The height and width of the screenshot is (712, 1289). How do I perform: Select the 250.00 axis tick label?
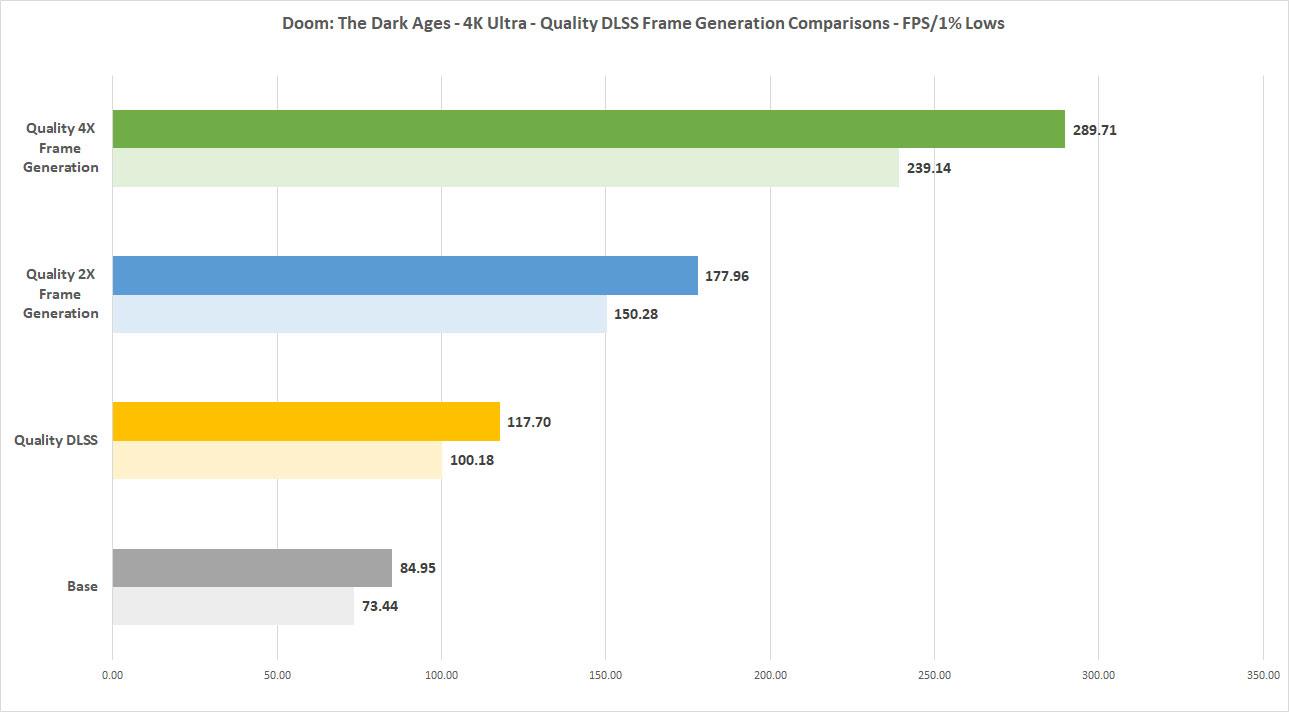pyautogui.click(x=934, y=675)
